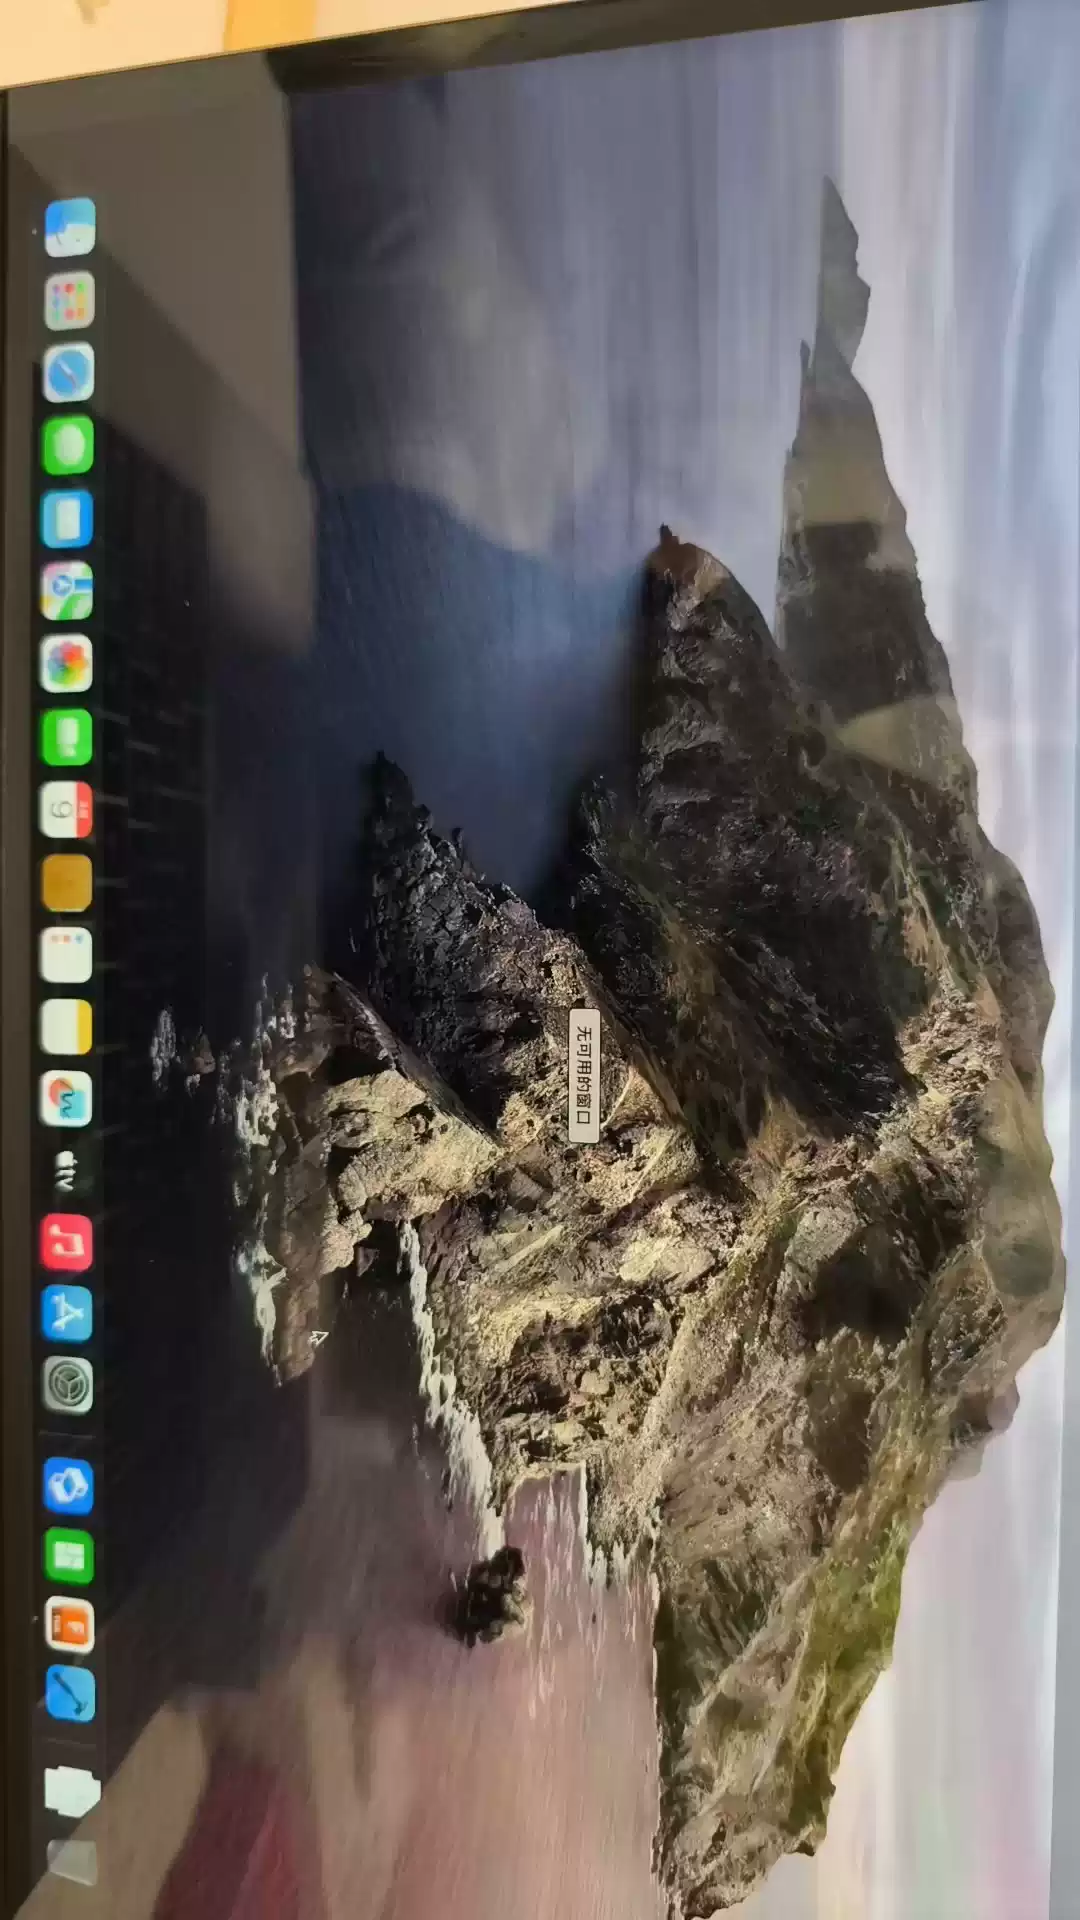1080x1920 pixels.
Task: Open the Mail app
Action: [x=67, y=518]
